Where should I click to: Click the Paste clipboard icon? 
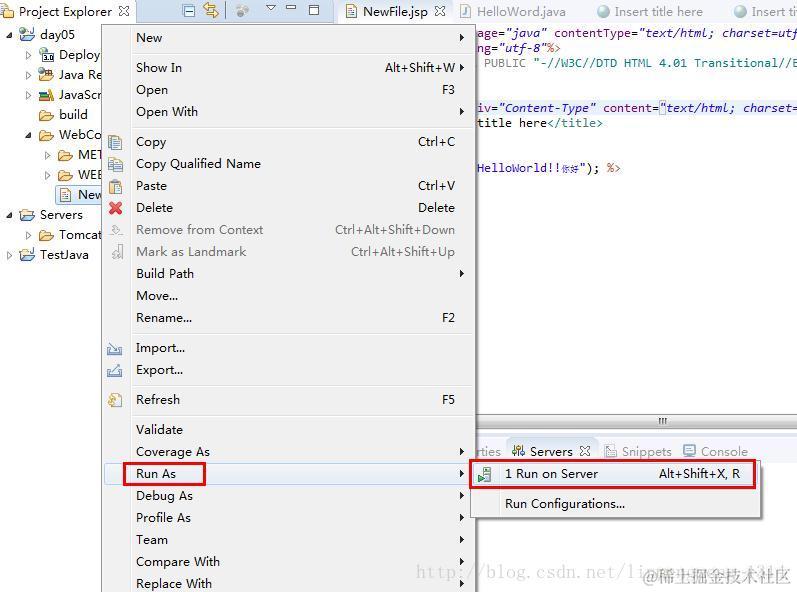pyautogui.click(x=115, y=186)
